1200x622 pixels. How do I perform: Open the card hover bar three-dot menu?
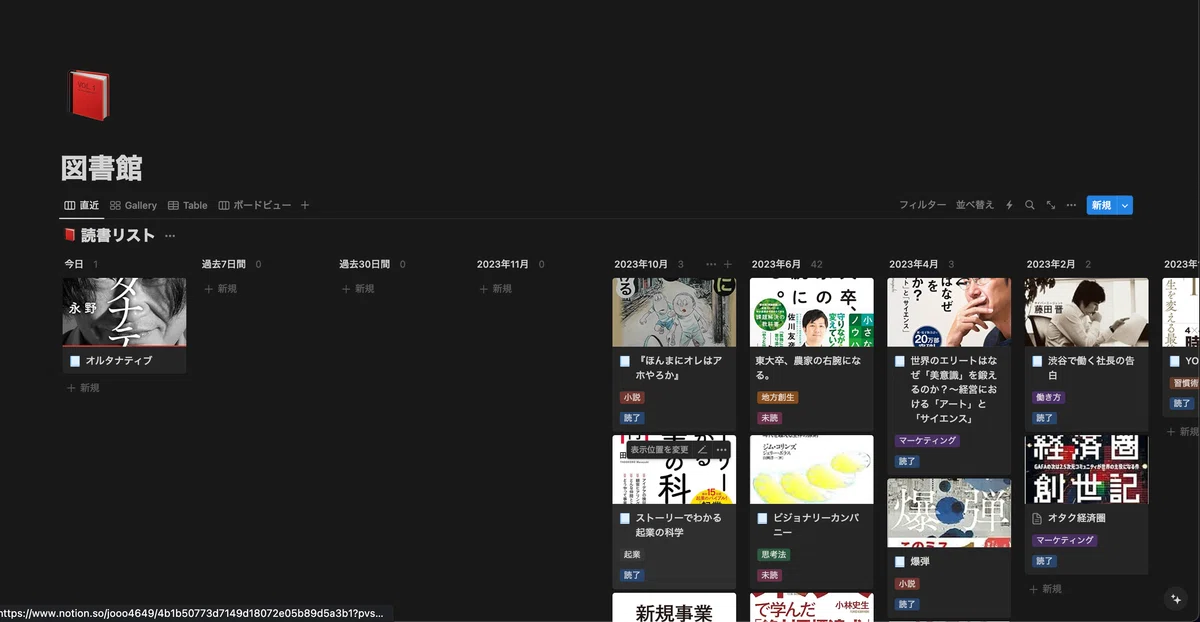coord(721,450)
